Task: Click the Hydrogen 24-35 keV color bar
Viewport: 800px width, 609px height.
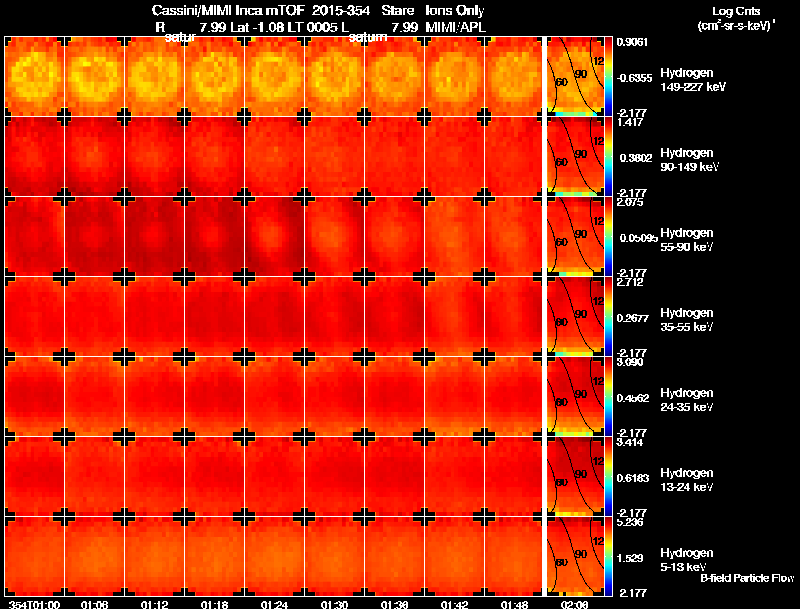Action: [608, 396]
